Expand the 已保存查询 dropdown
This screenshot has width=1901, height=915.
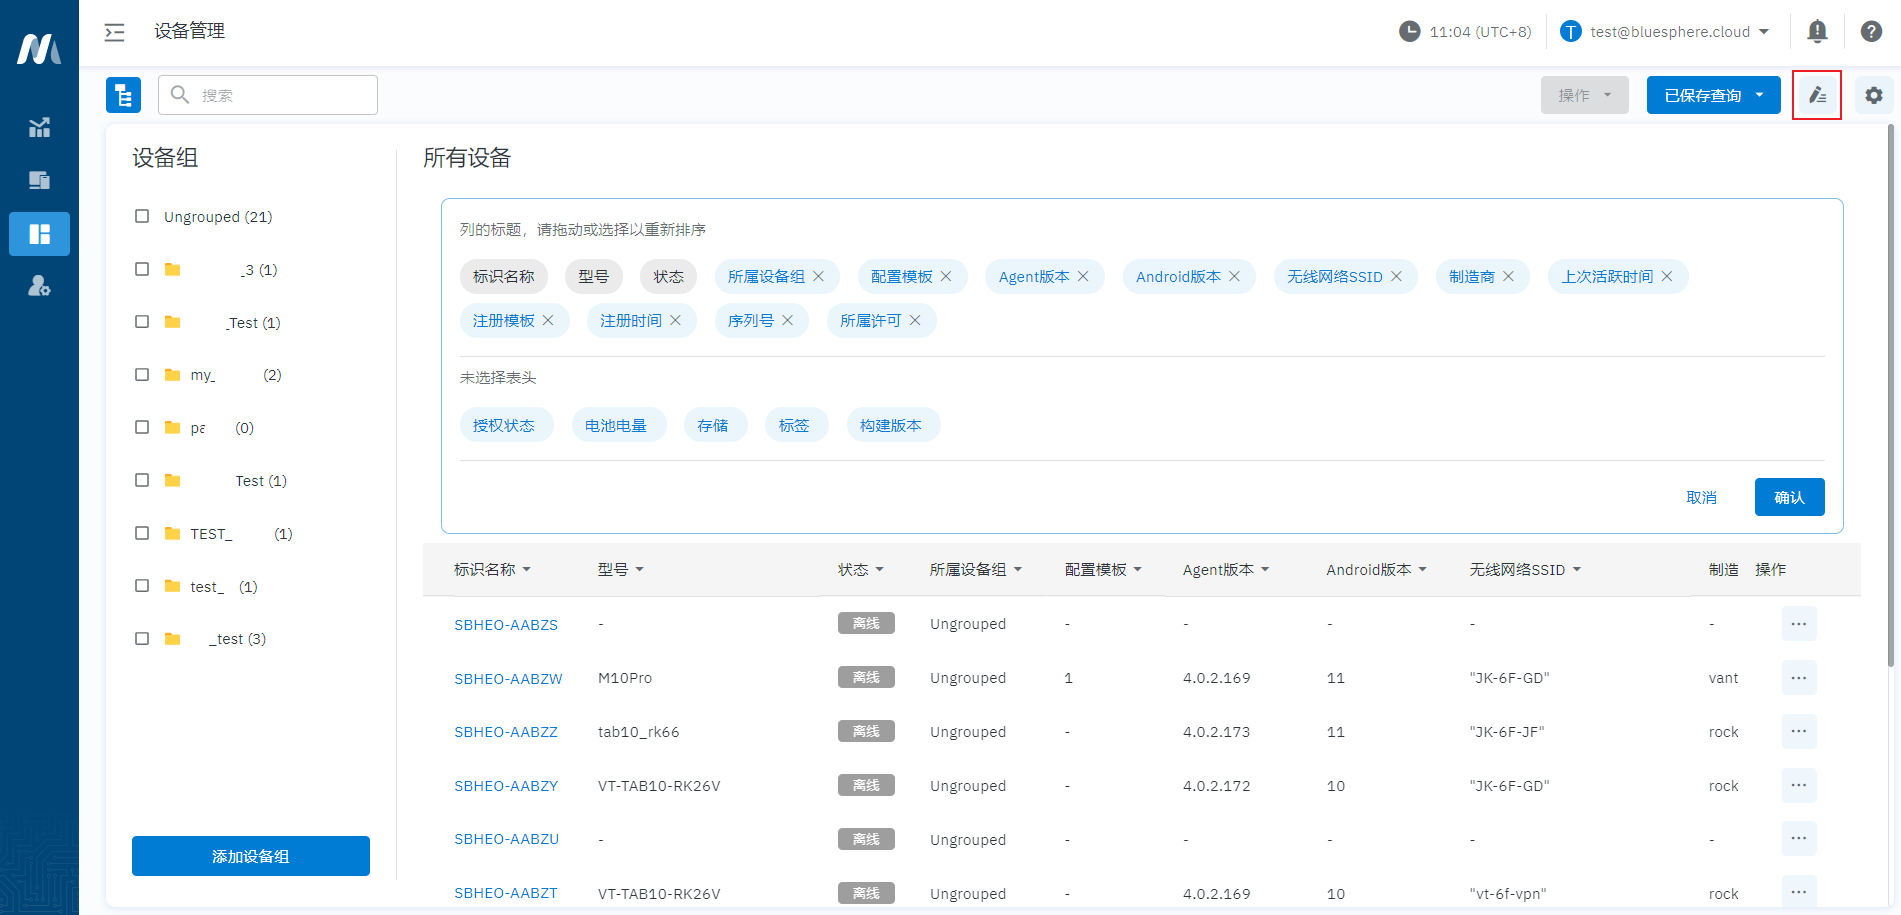coord(1712,95)
